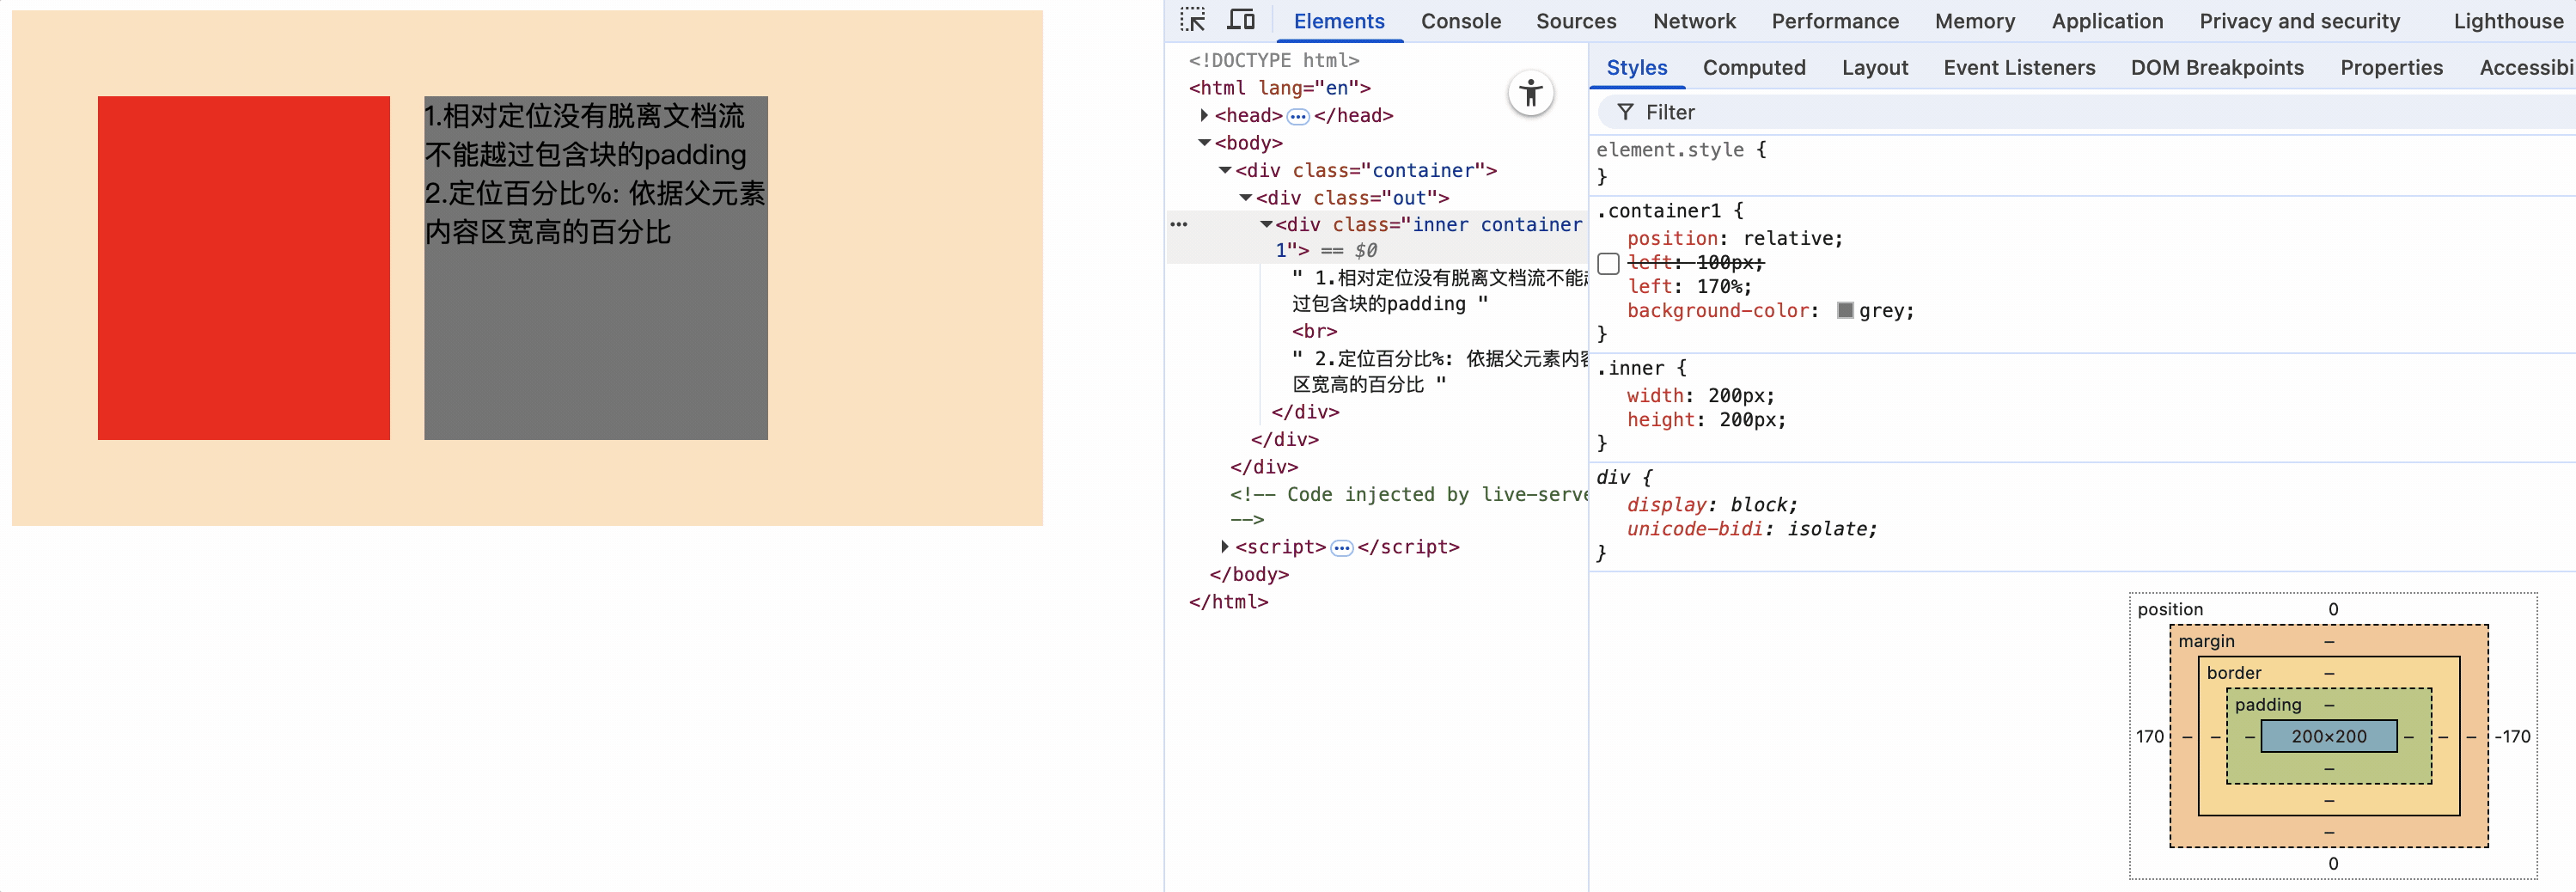Open the Privacy and security tab
Viewport: 2576px width, 892px height.
click(2299, 21)
